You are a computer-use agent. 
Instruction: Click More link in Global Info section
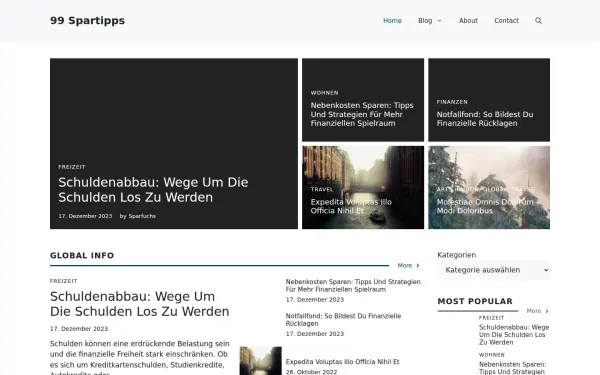[x=408, y=265]
